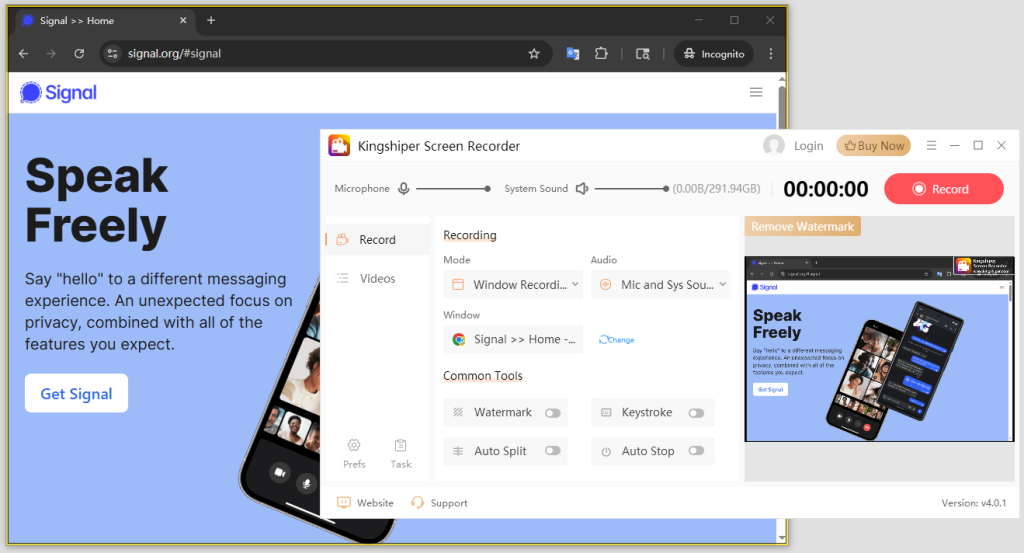Go forward in Chrome browser
The height and width of the screenshot is (553, 1024).
[x=51, y=54]
